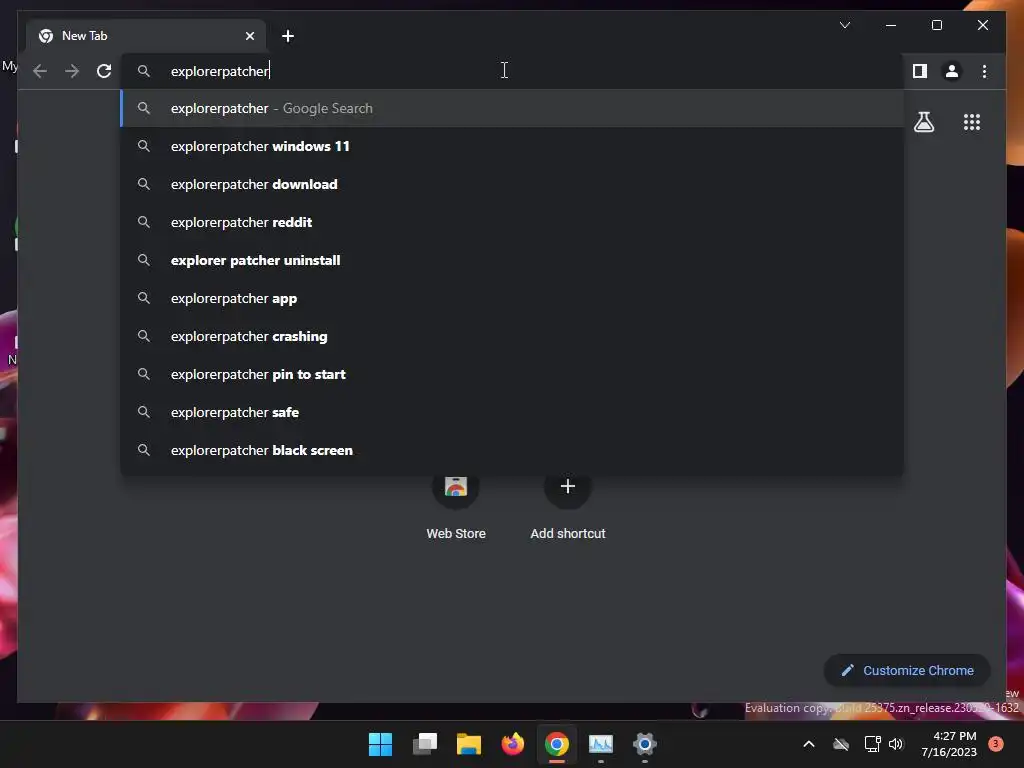Screen dimensions: 1024x768
Task: Maximize the Chrome window
Action: click(936, 25)
